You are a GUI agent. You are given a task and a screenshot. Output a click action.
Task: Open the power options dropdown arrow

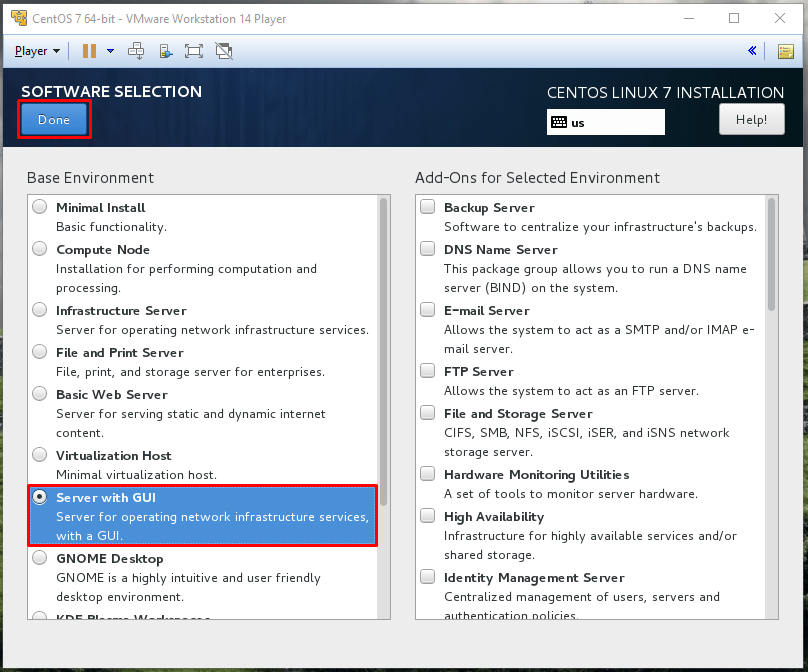click(x=110, y=51)
